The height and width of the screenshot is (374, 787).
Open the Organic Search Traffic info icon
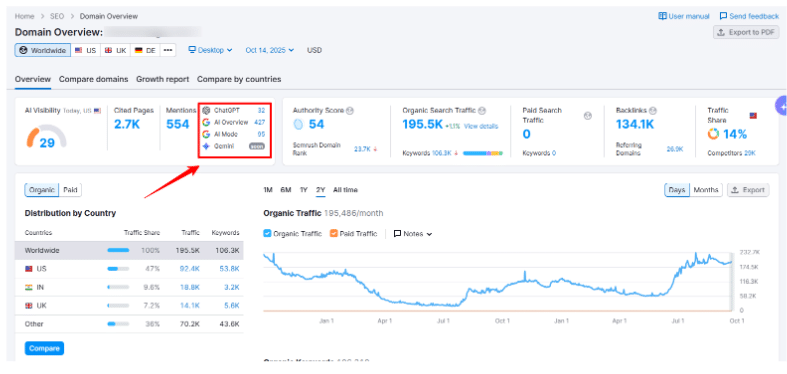(x=482, y=110)
